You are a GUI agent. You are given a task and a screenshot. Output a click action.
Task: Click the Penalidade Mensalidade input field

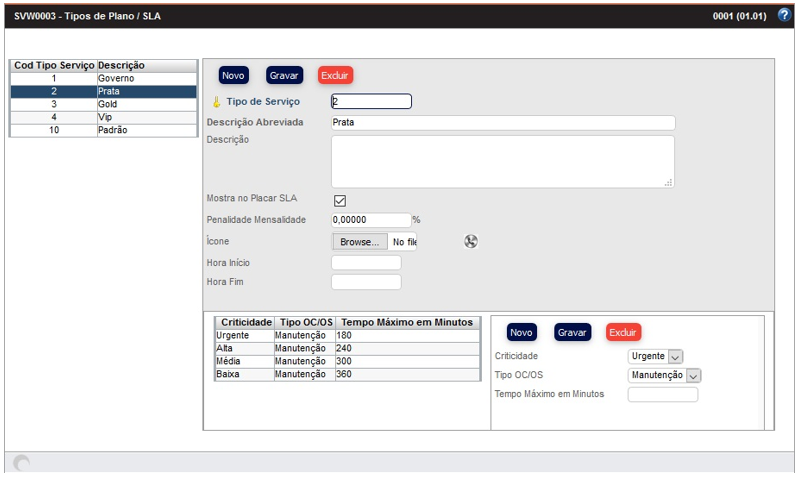[371, 220]
